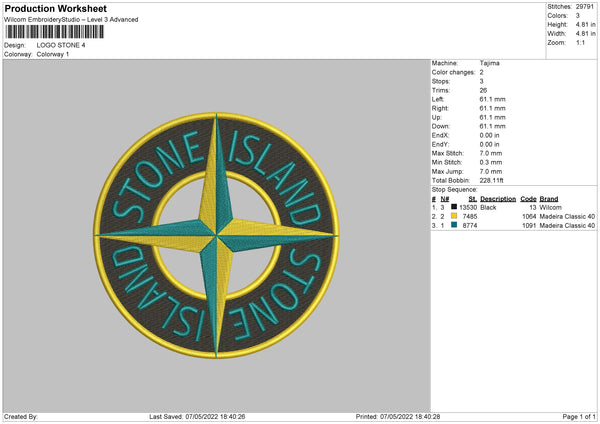Click the thread code '1064'
600x424 pixels.
[529, 217]
